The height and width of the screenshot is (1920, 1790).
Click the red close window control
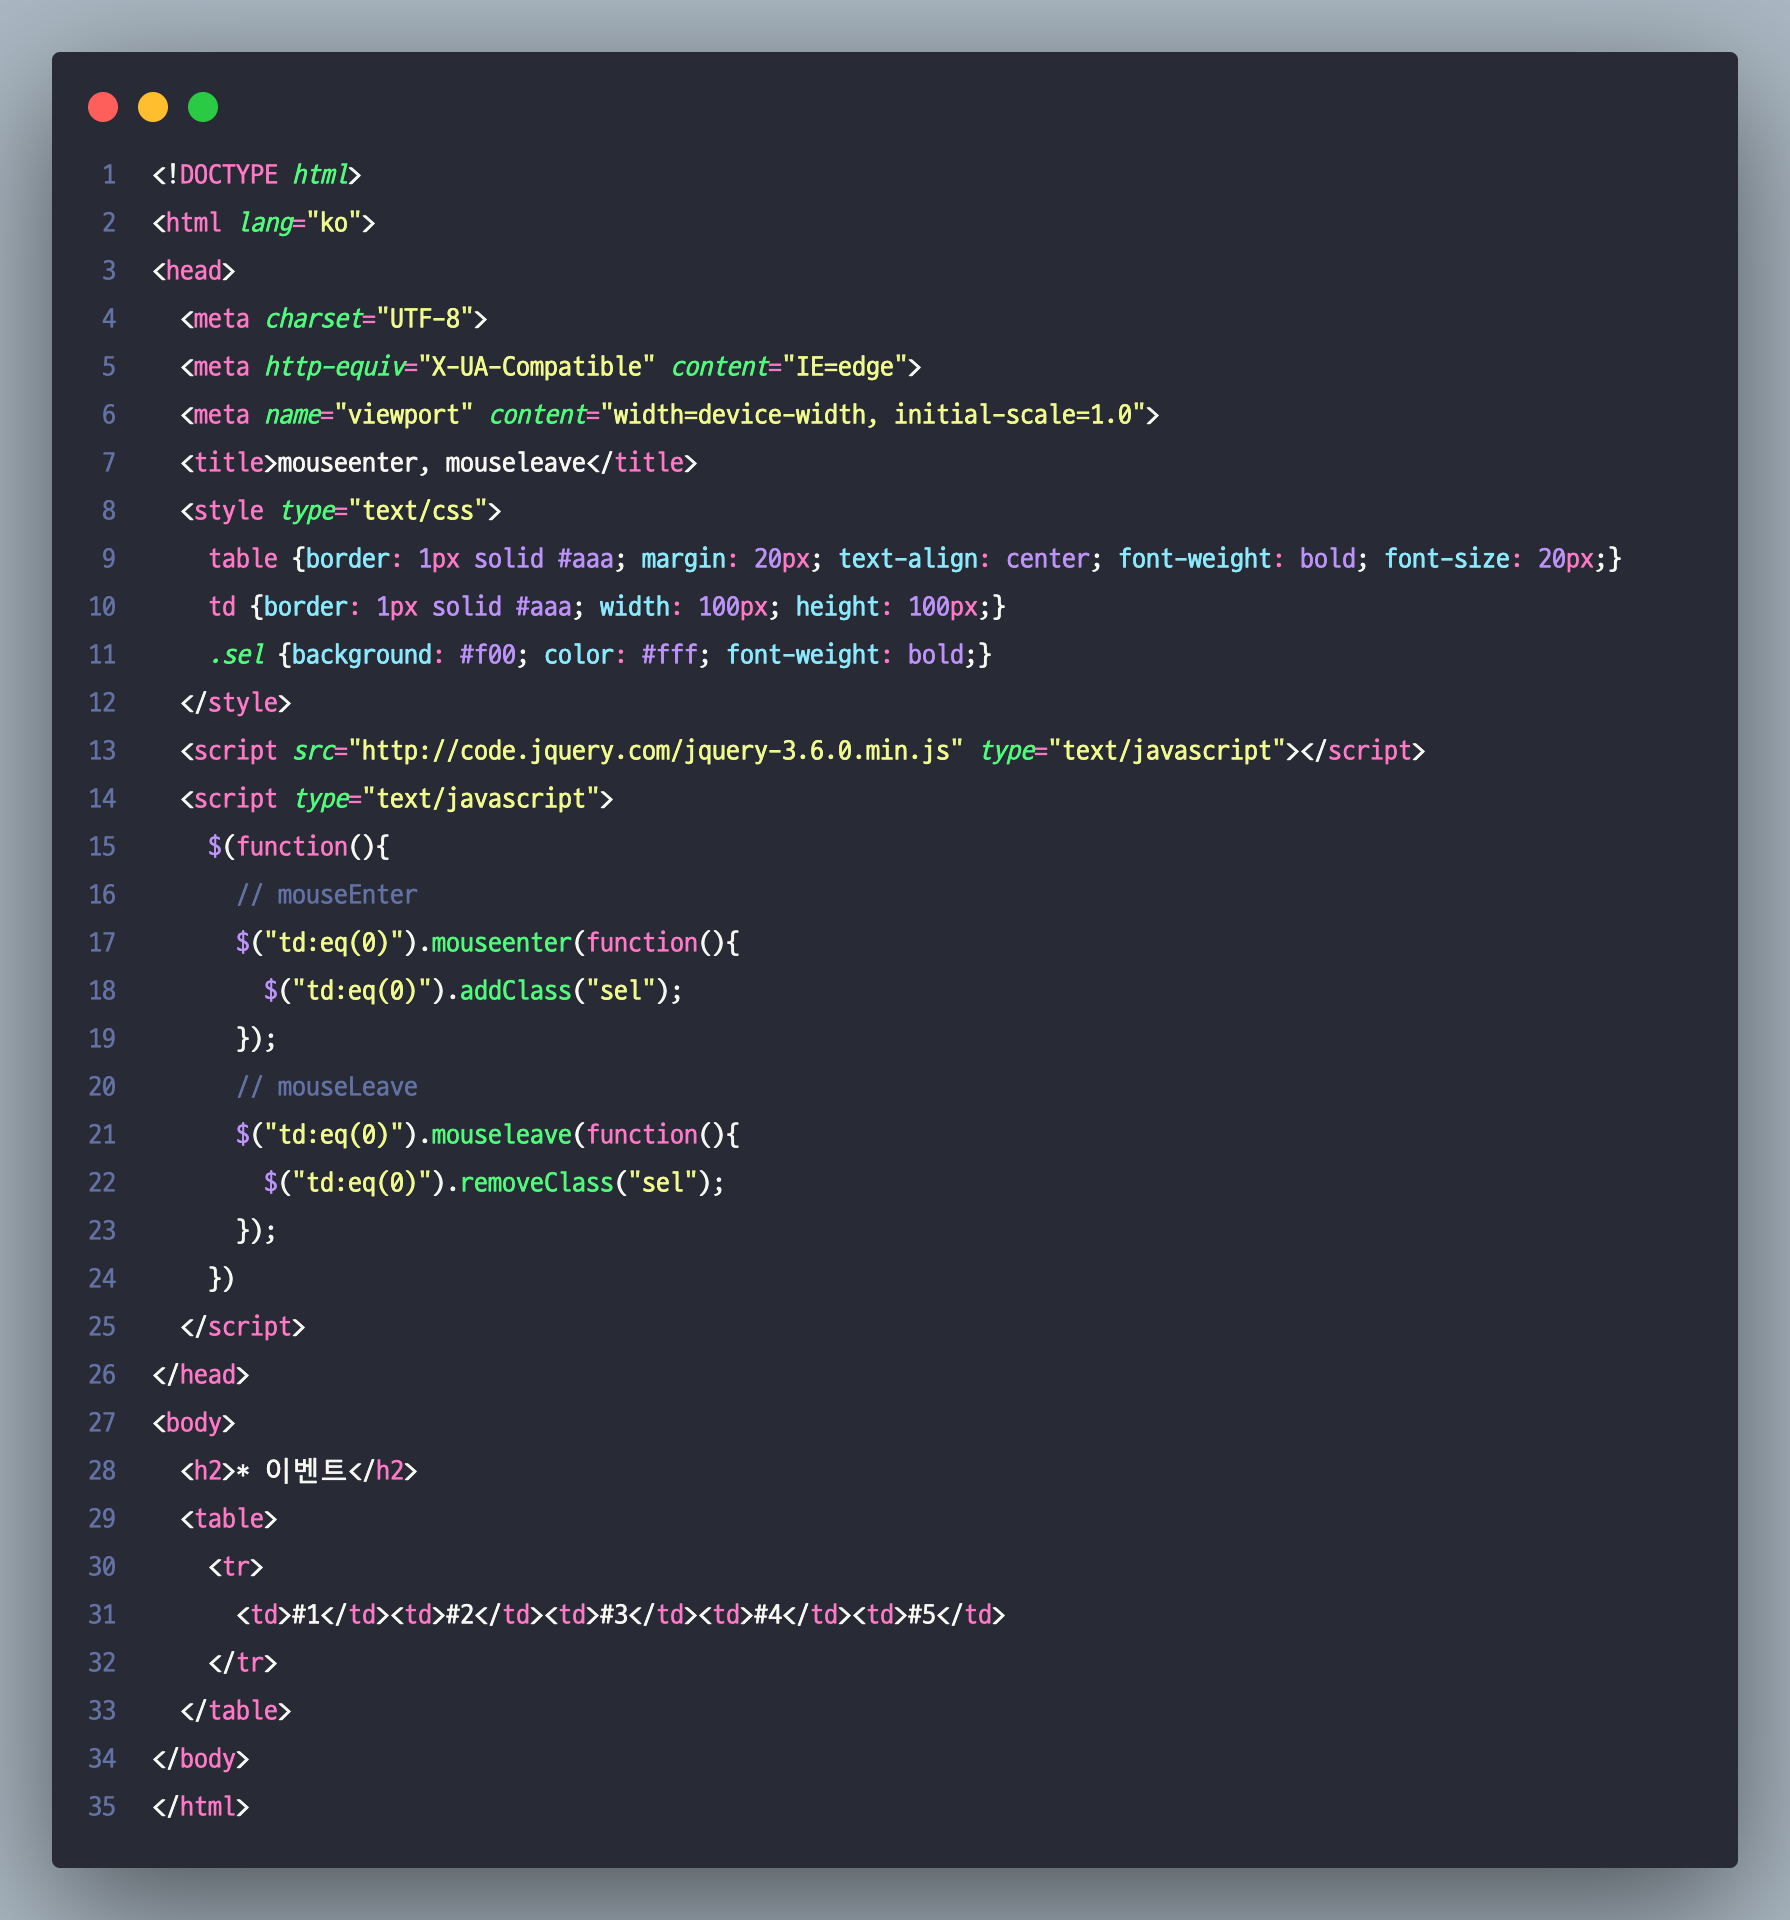(x=103, y=106)
